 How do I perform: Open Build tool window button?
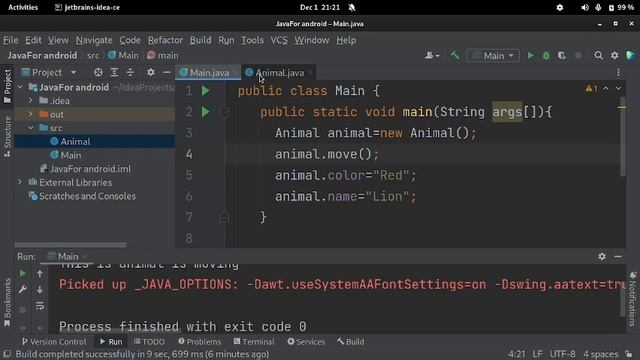point(351,342)
